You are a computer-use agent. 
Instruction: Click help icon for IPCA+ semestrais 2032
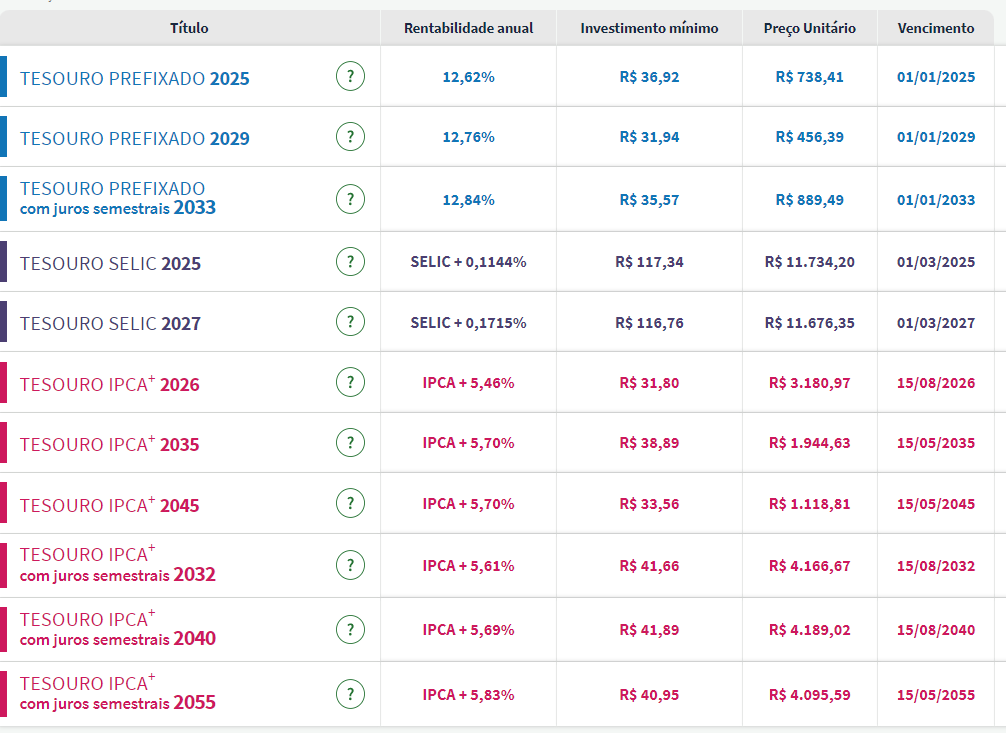[350, 565]
